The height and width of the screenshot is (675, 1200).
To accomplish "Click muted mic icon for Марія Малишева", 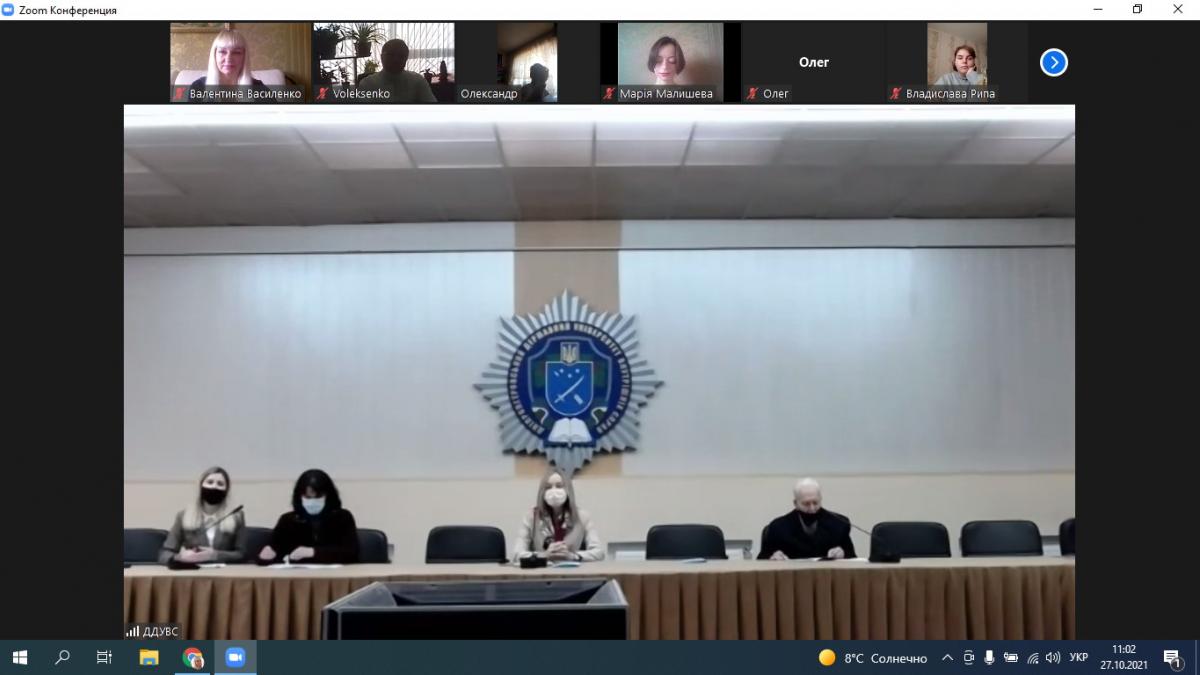I will (610, 93).
